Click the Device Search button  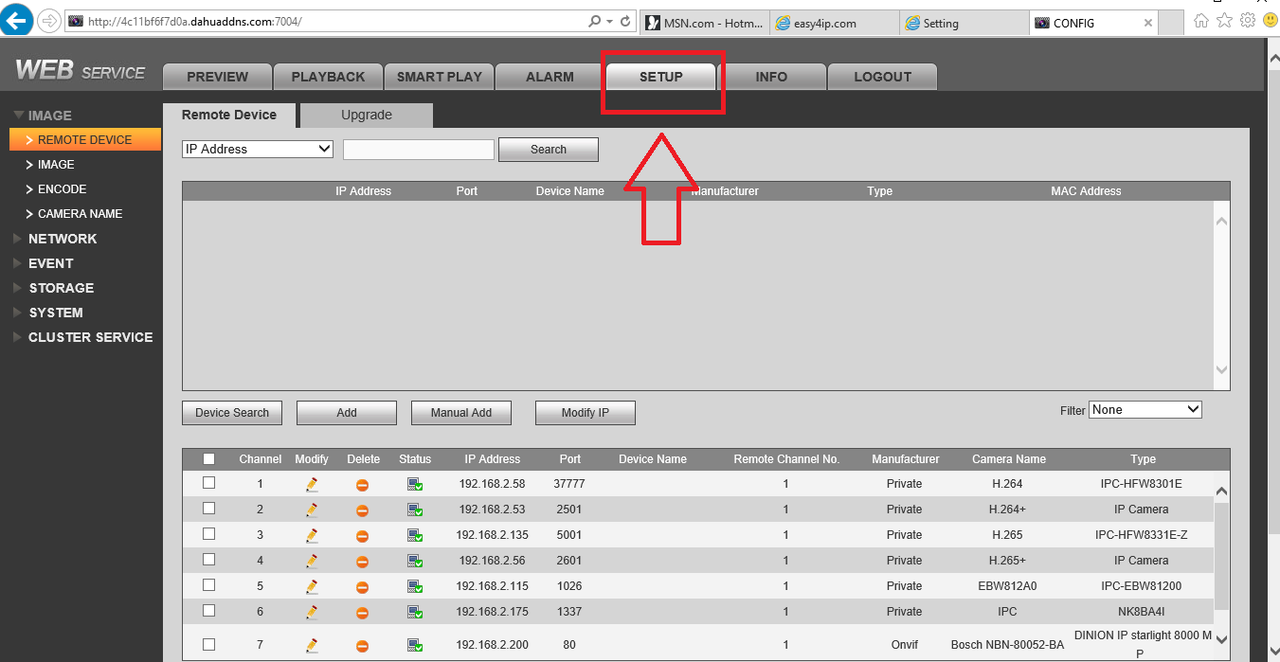232,413
